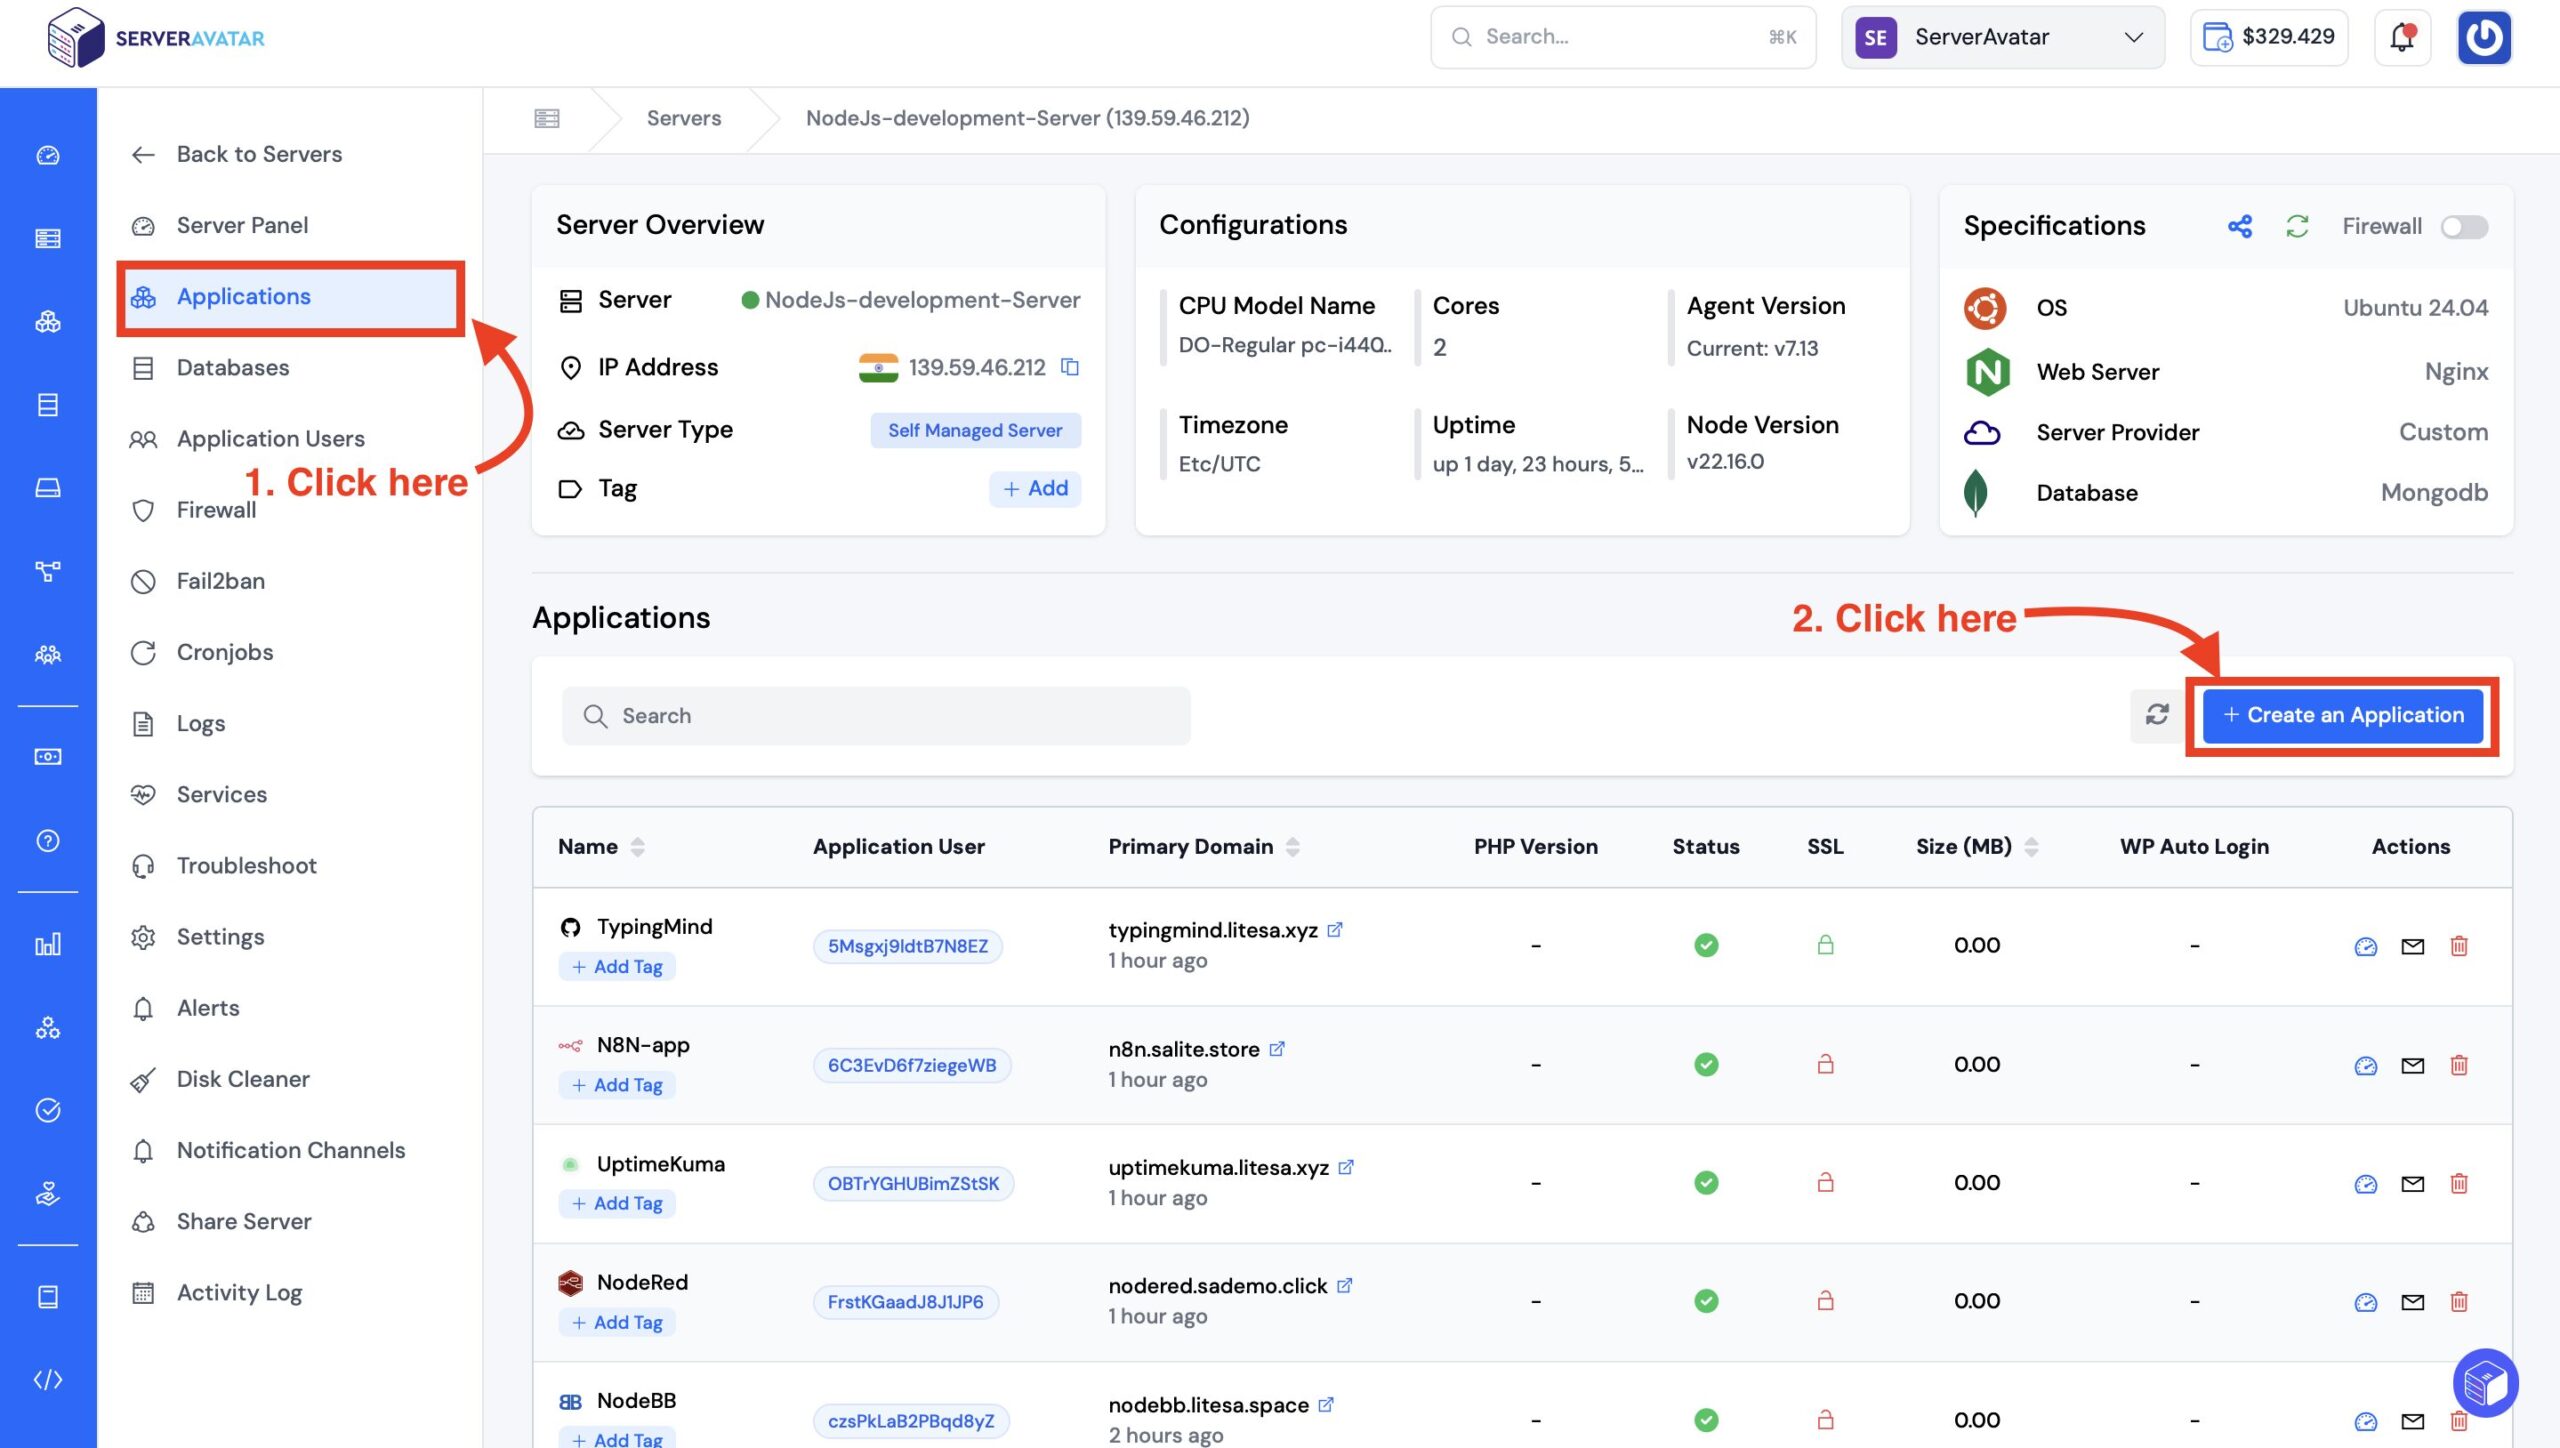Refresh the applications list icon
Screen dimensions: 2560x1448
2157,715
